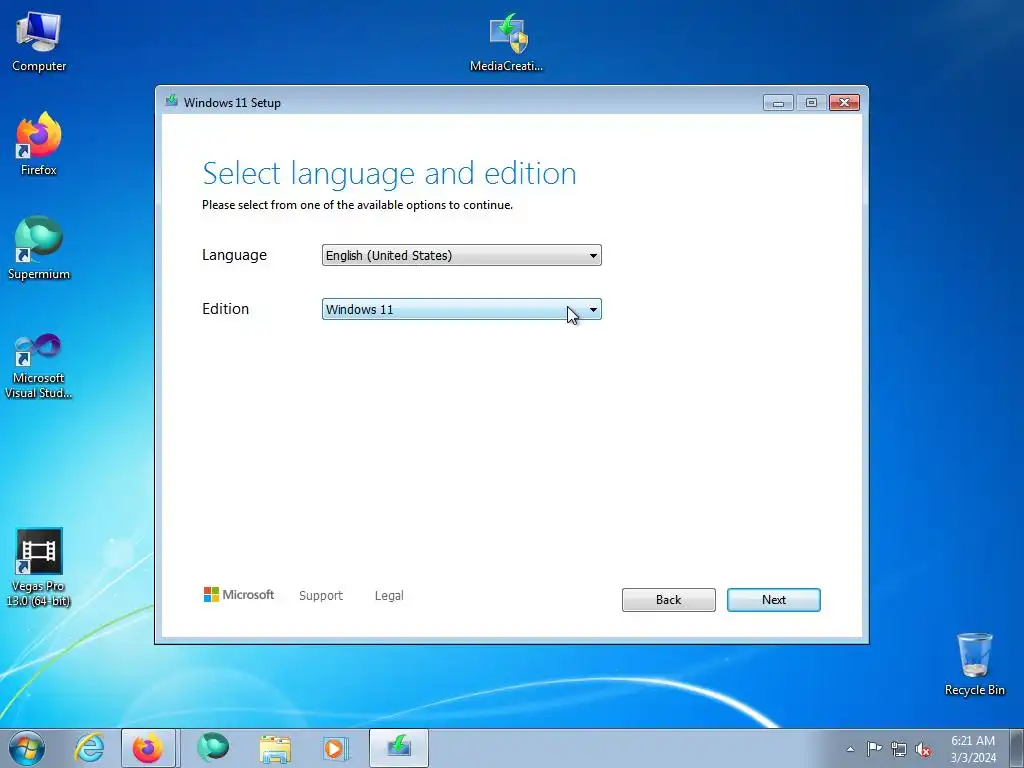The height and width of the screenshot is (768, 1024).
Task: Click the network tray icon
Action: [x=899, y=750]
